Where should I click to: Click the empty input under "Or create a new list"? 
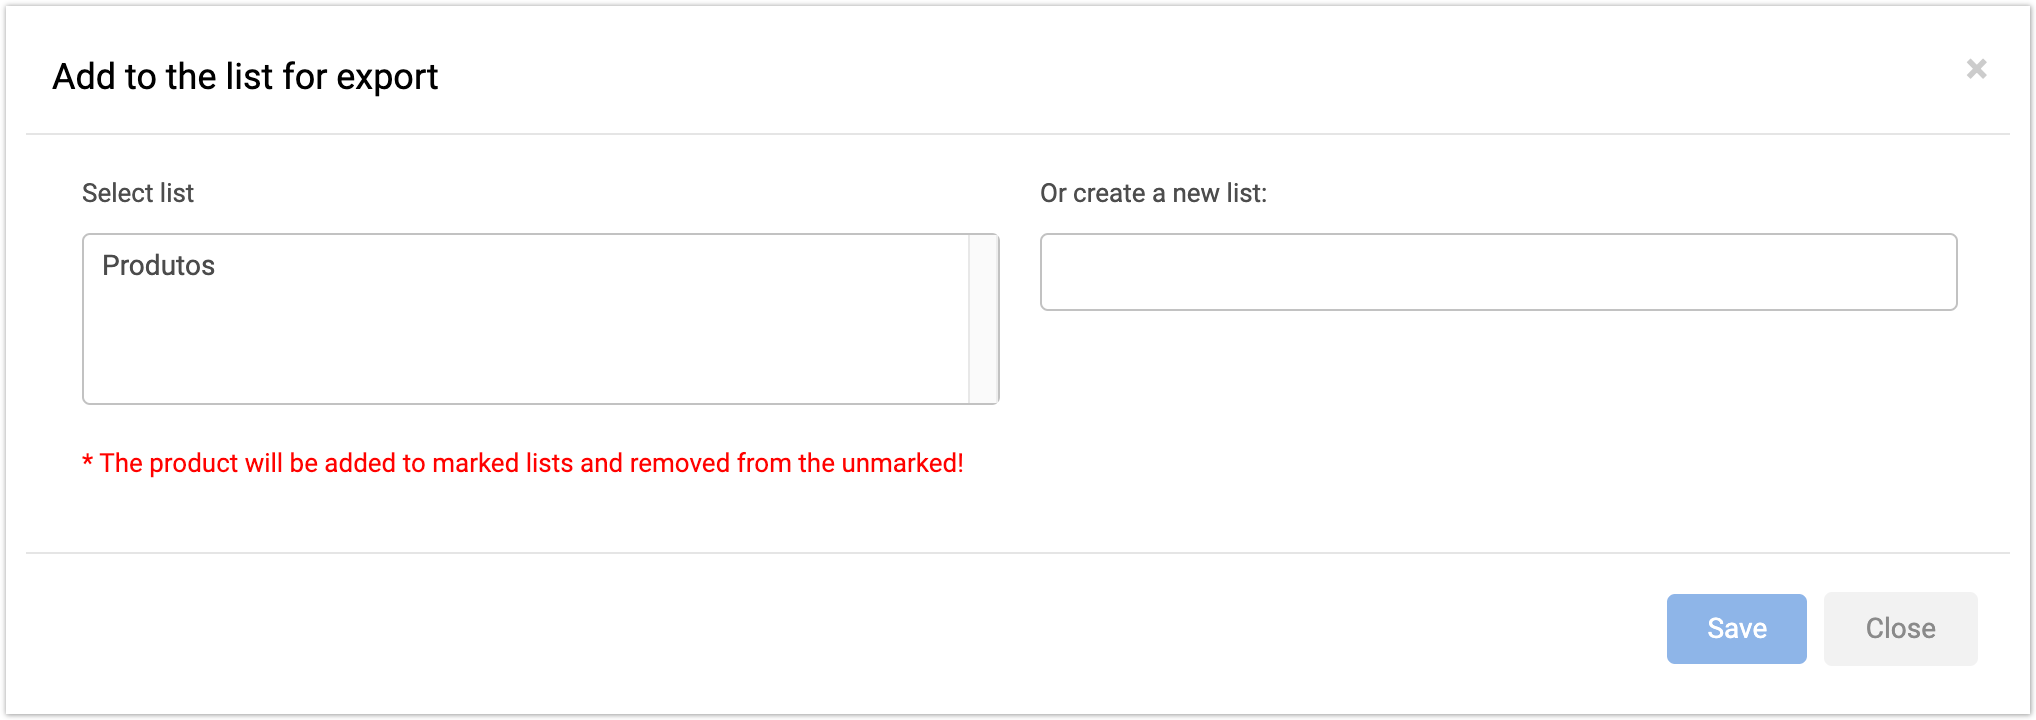coord(1498,272)
